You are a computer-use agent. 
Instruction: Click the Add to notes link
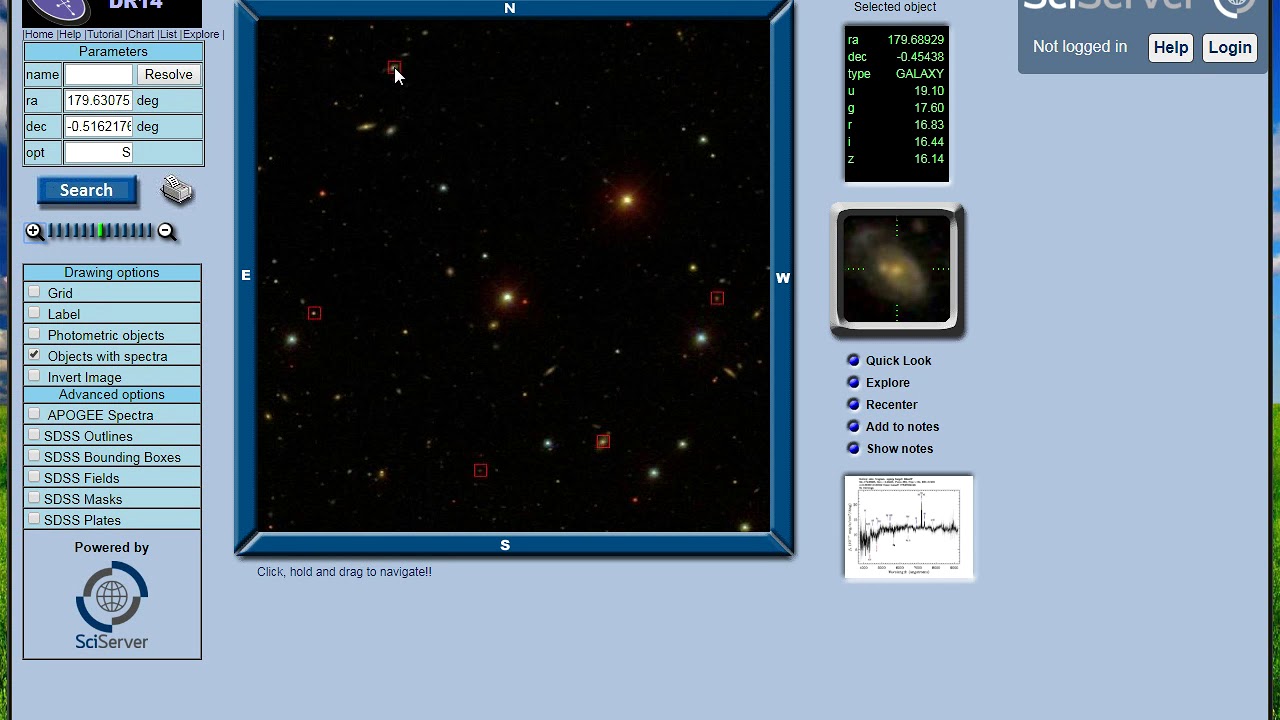point(902,426)
